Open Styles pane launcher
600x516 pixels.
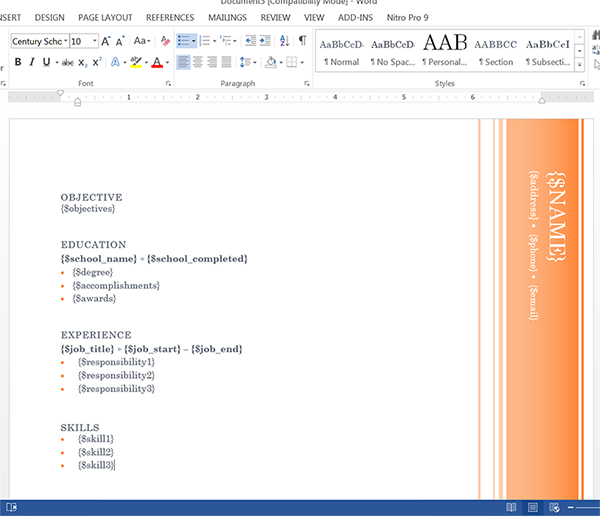click(582, 83)
